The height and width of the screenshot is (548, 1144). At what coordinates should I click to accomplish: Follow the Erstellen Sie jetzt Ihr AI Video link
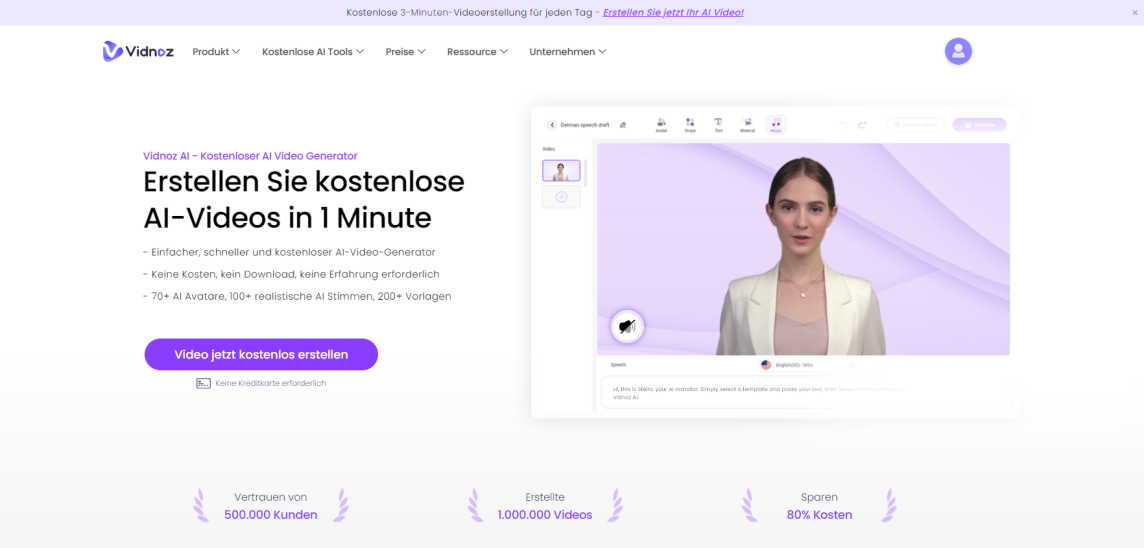pos(673,12)
